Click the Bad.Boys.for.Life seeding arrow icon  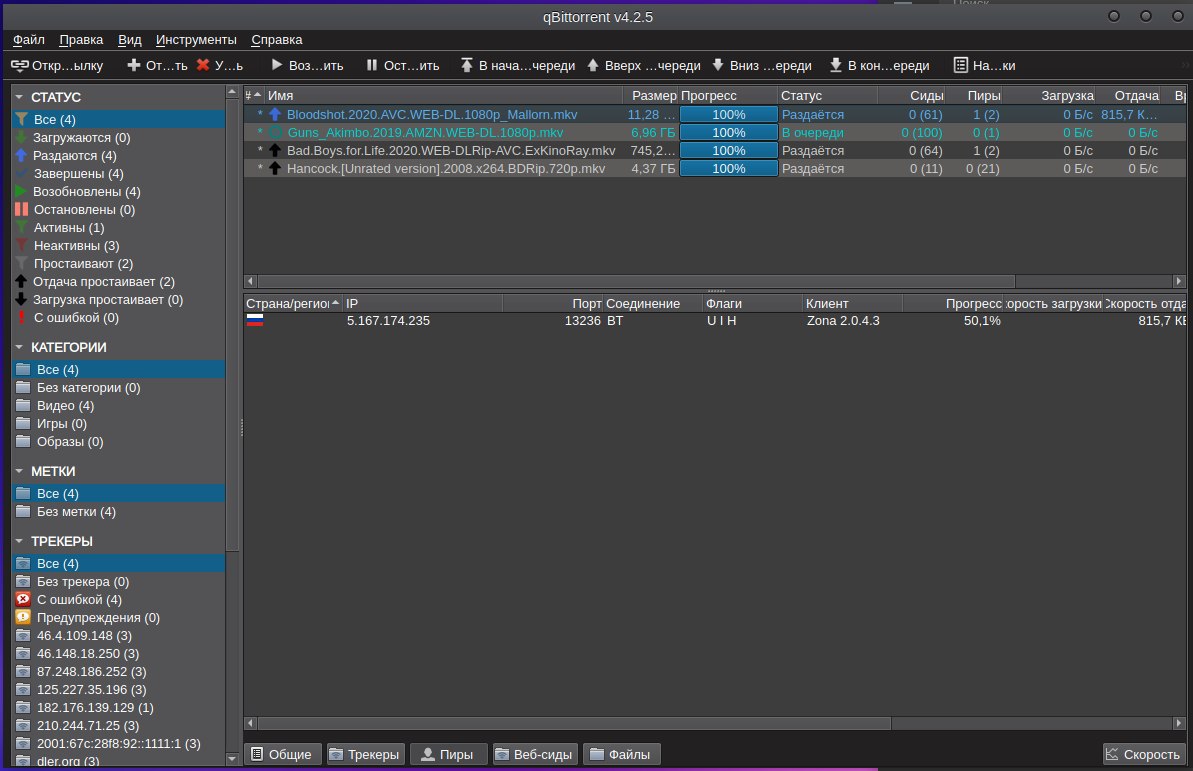[275, 151]
